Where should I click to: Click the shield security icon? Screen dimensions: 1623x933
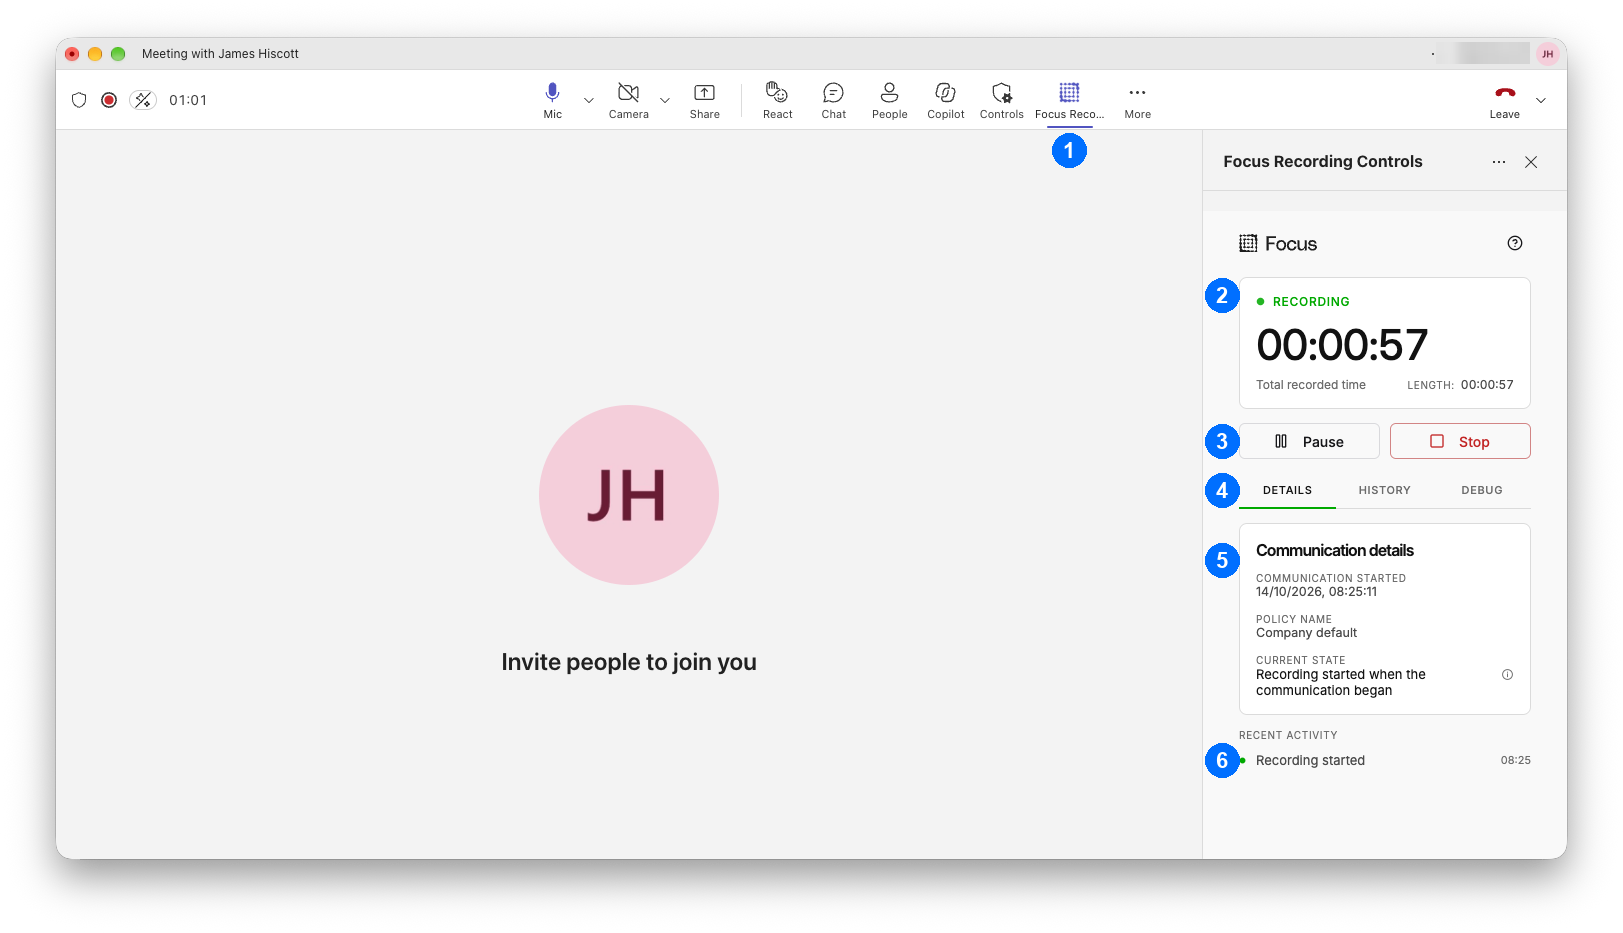[x=79, y=100]
